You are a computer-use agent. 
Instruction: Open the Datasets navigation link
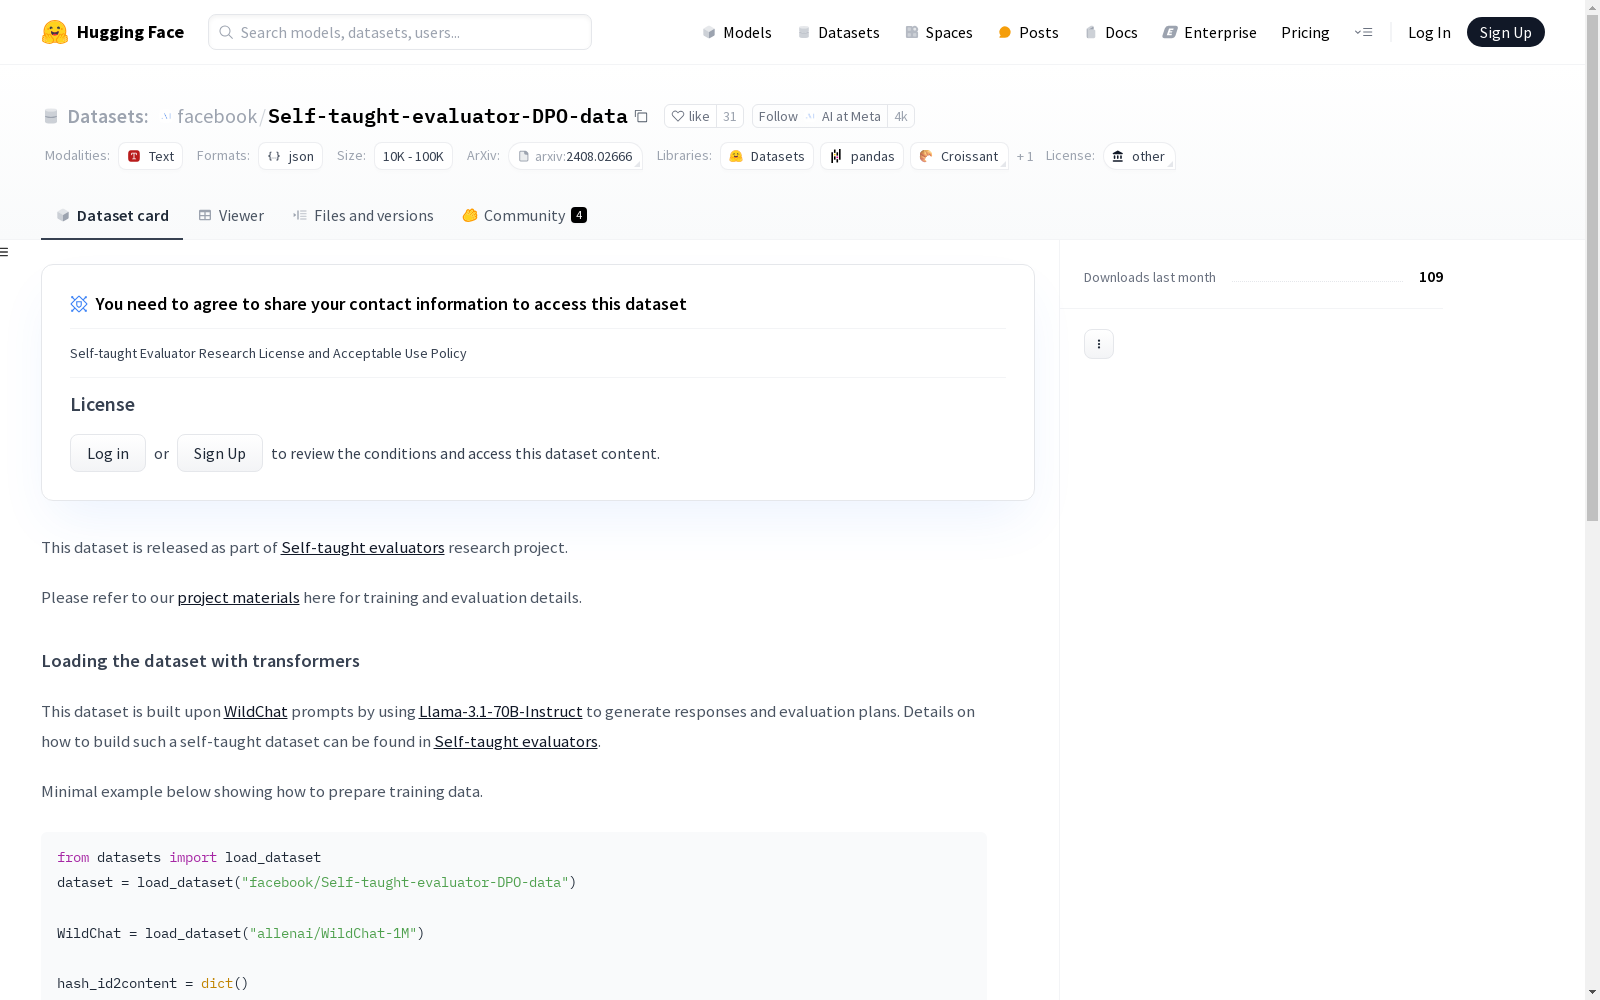(x=838, y=32)
